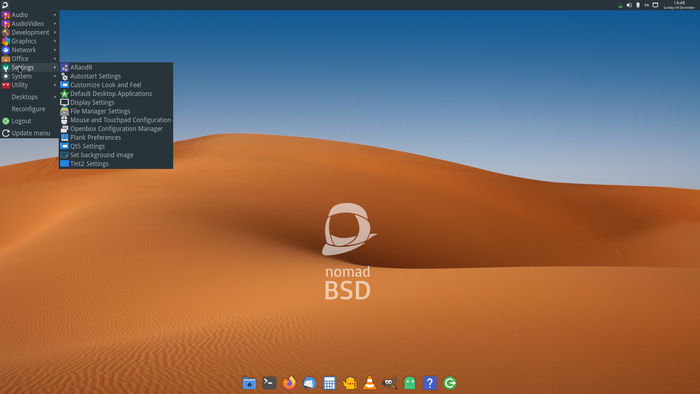Open the volume speaker tray icon
This screenshot has height=394, width=700.
tap(629, 5)
